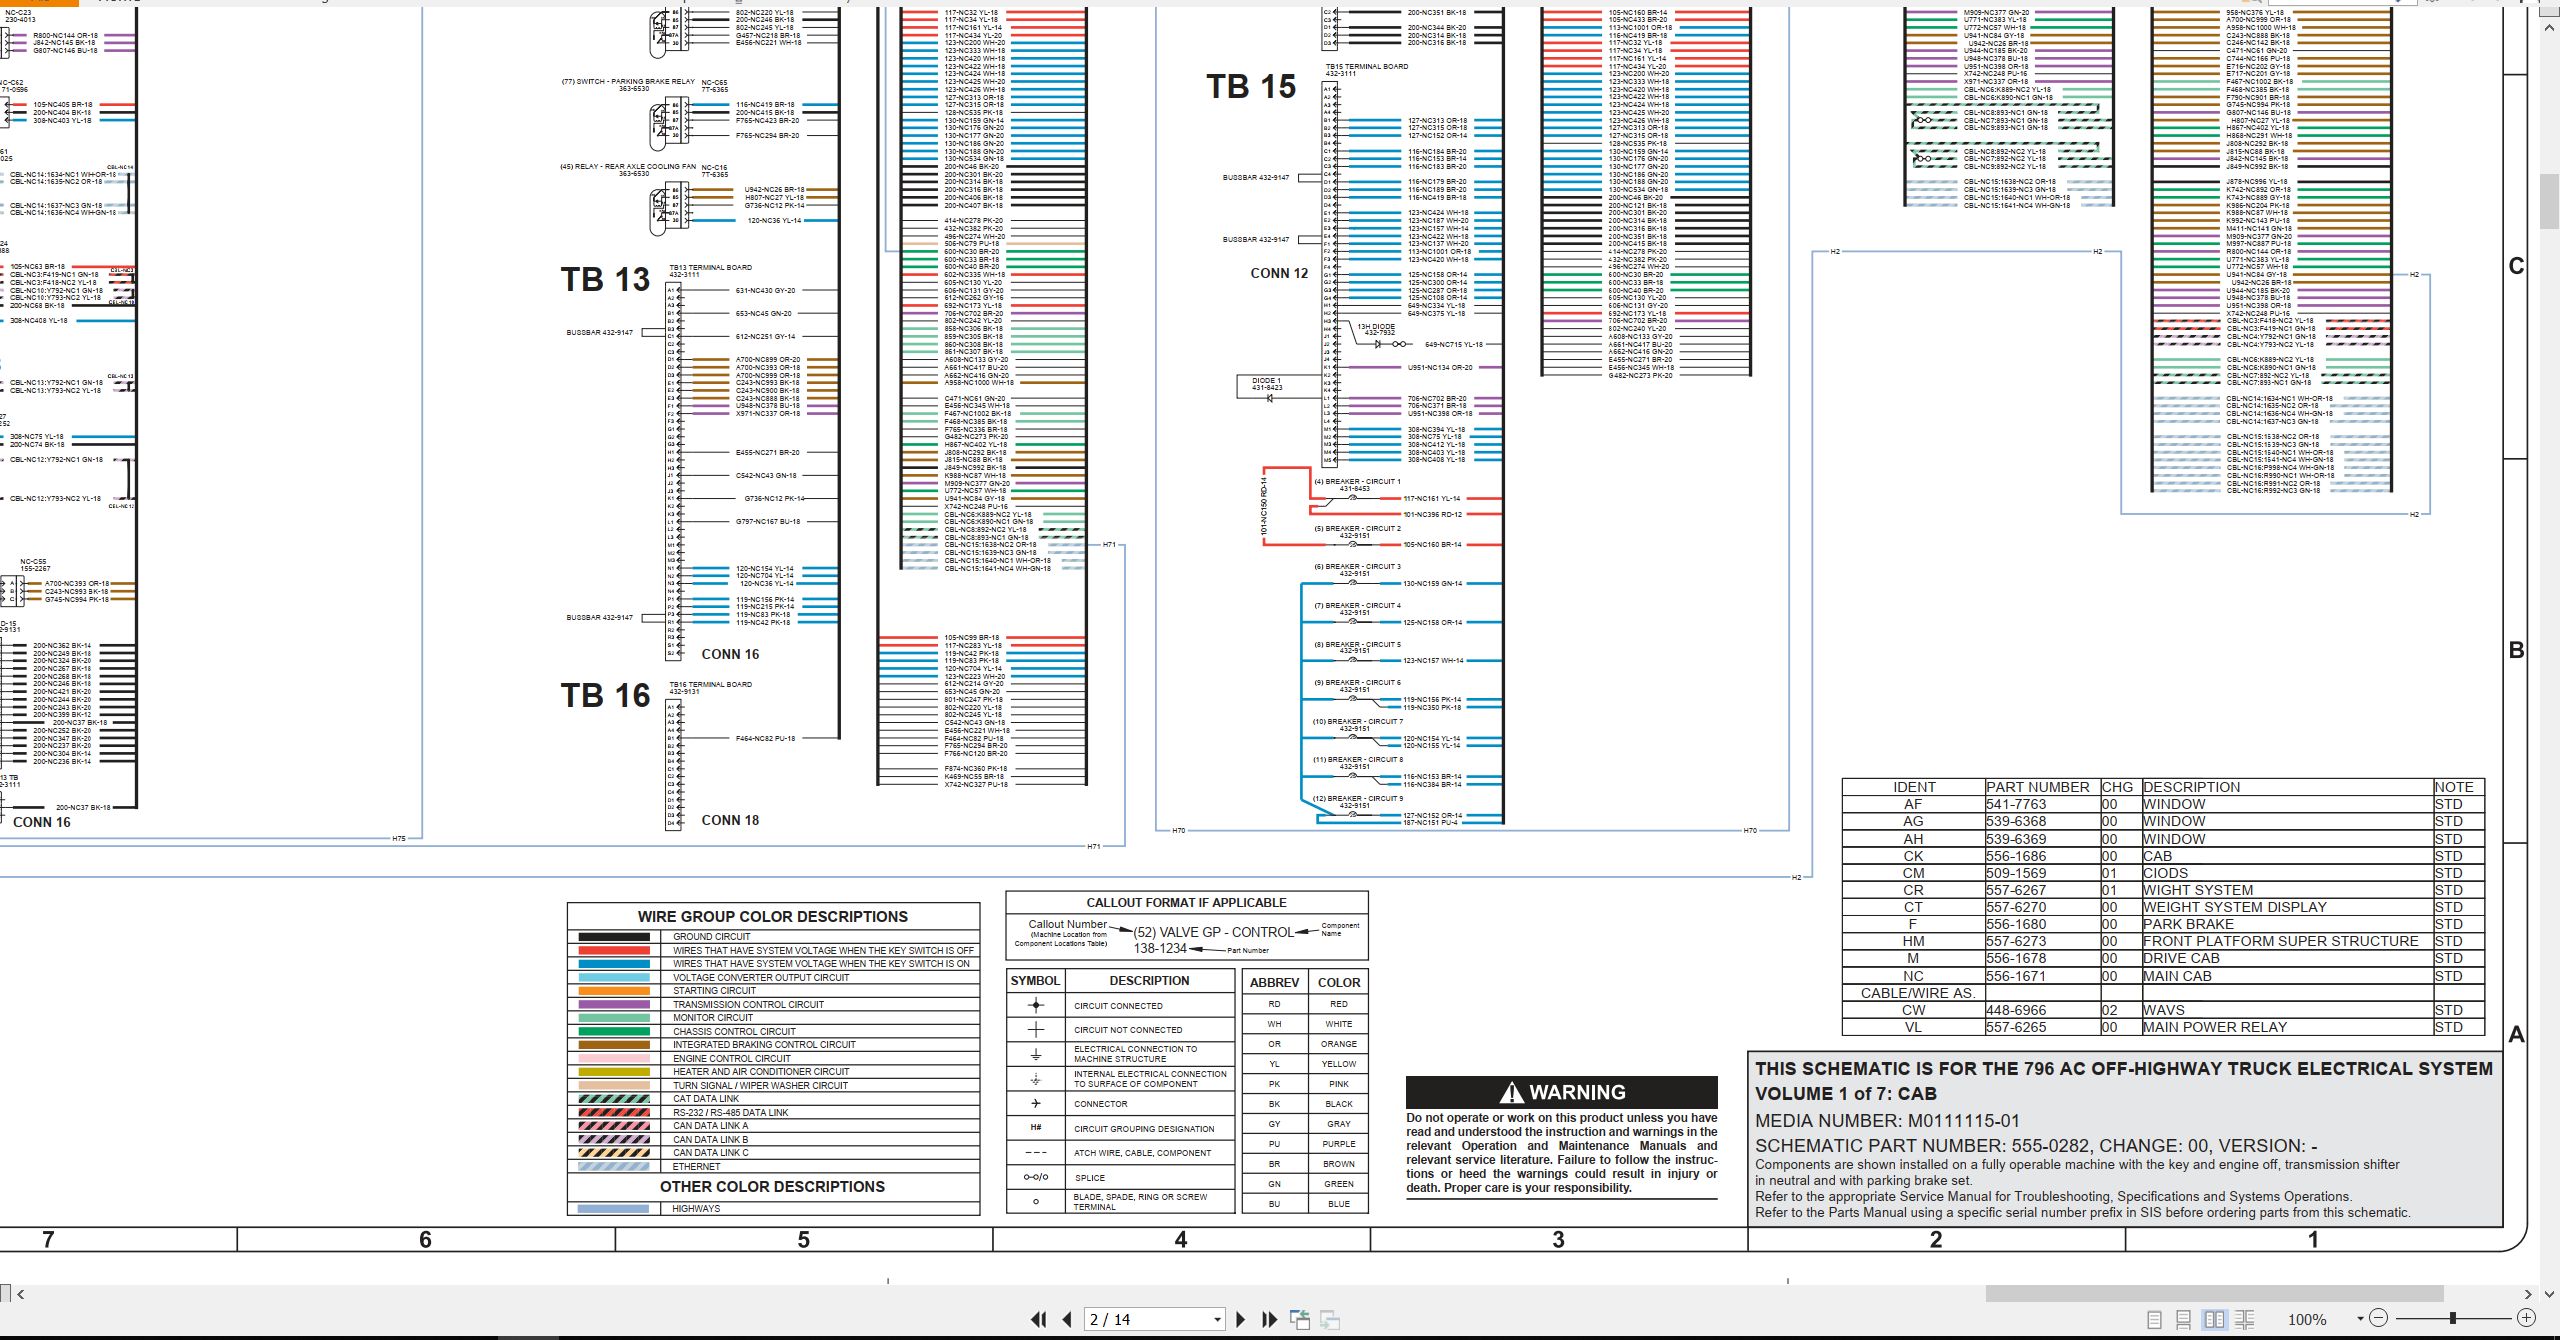Click the zoom level slider handle
This screenshot has width=2560, height=1340.
click(2452, 1318)
